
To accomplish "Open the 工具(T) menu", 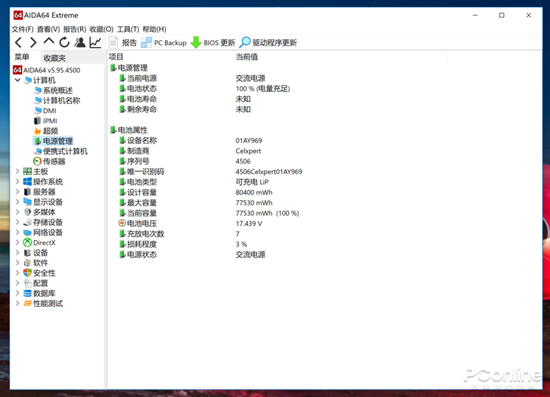I will (128, 29).
